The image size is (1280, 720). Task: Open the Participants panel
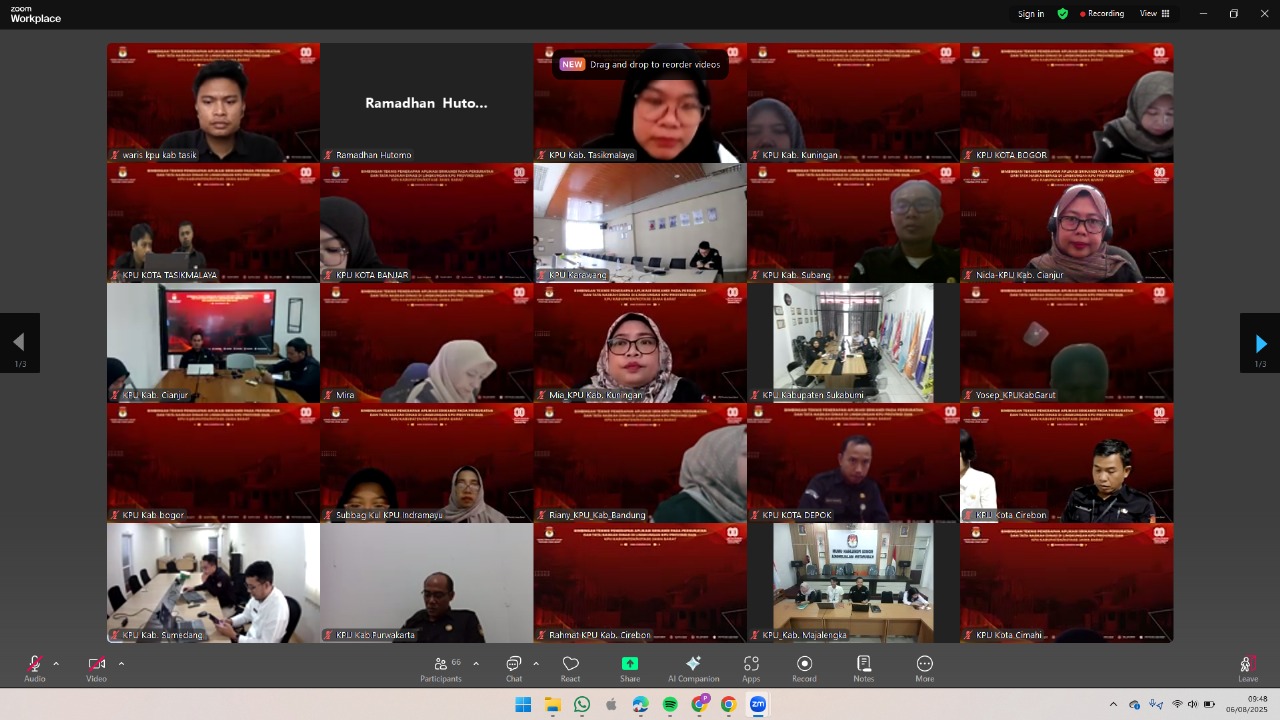pos(441,668)
